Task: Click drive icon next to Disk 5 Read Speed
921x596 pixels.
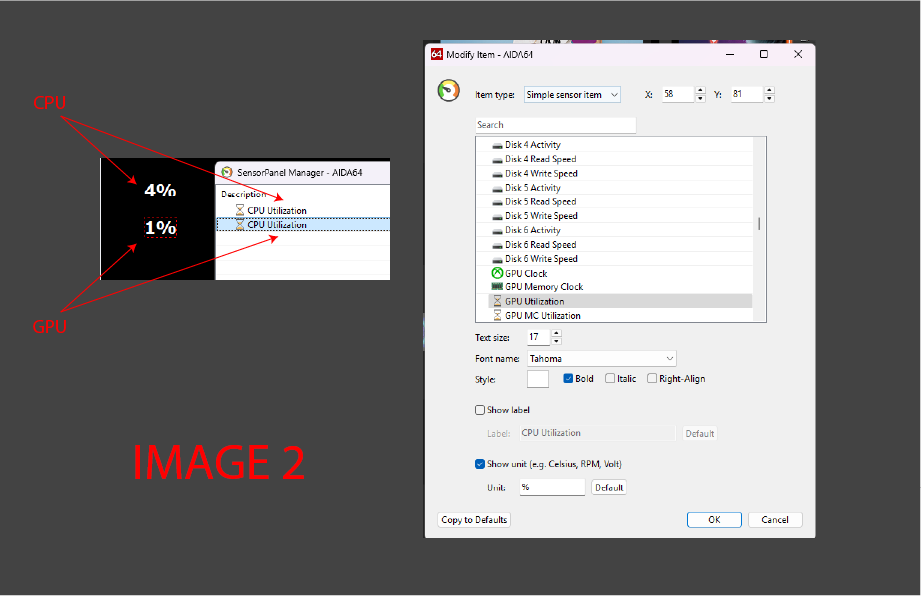Action: click(x=498, y=201)
